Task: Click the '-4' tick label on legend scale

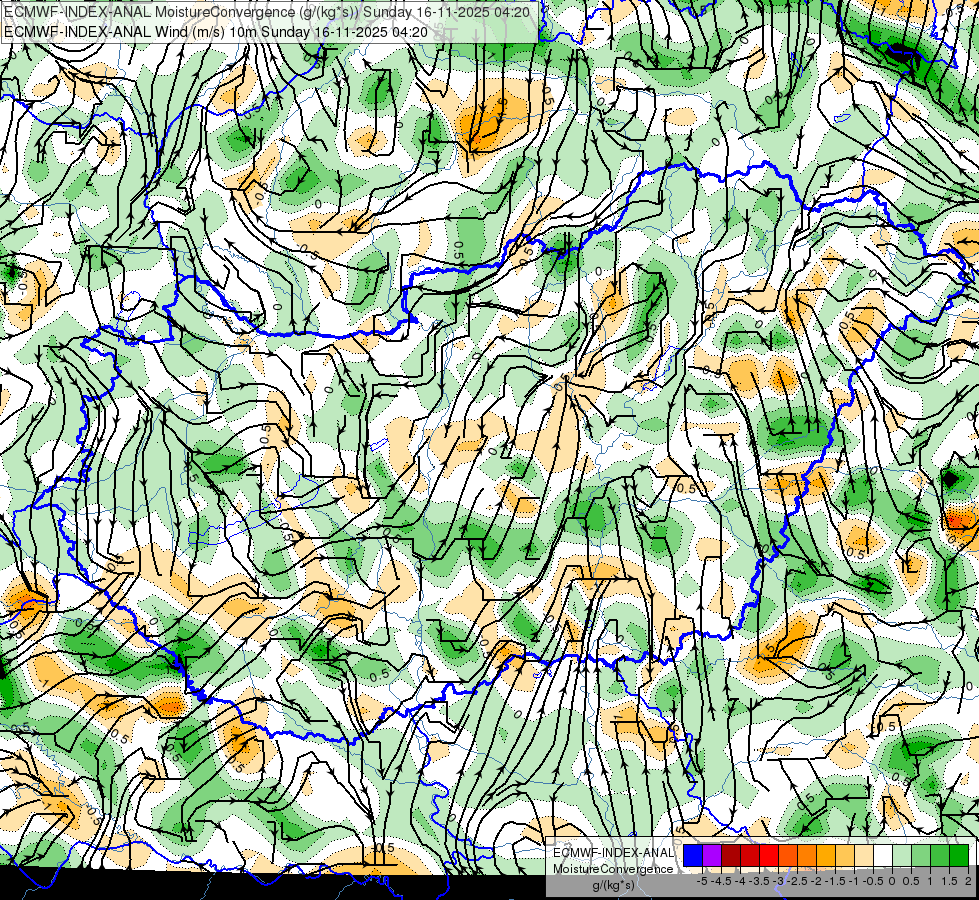Action: [x=740, y=881]
